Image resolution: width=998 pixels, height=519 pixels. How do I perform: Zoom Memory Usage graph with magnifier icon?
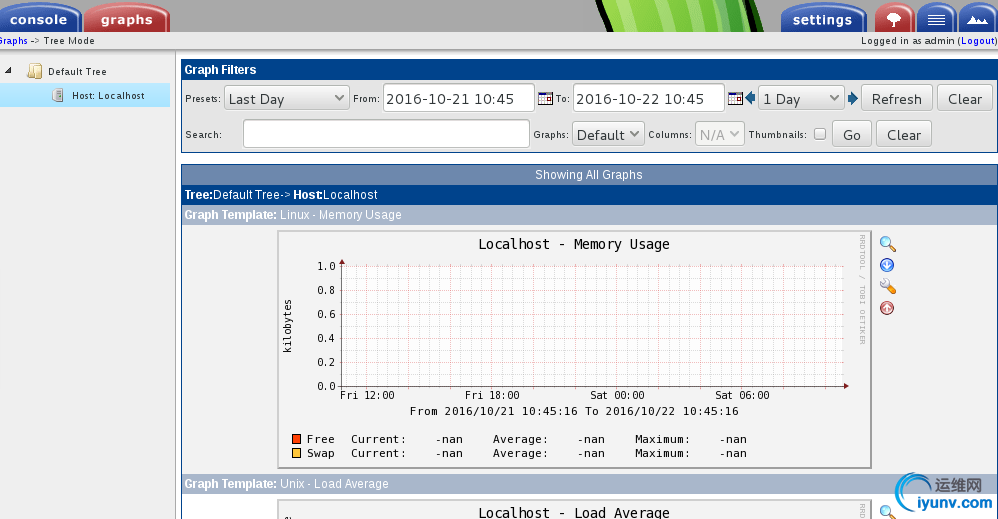click(887, 244)
